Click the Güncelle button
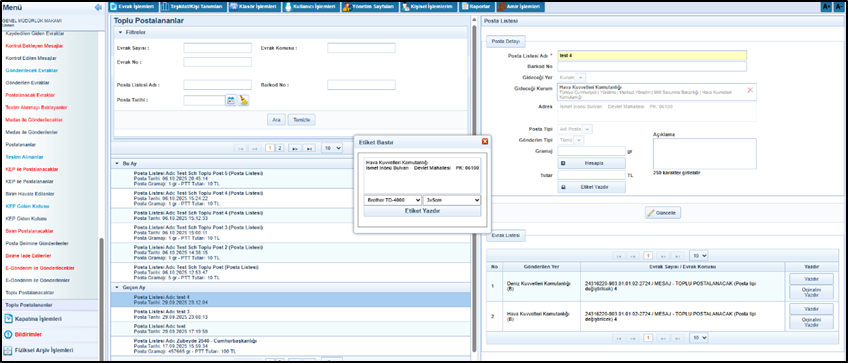This screenshot has width=848, height=363. (663, 213)
